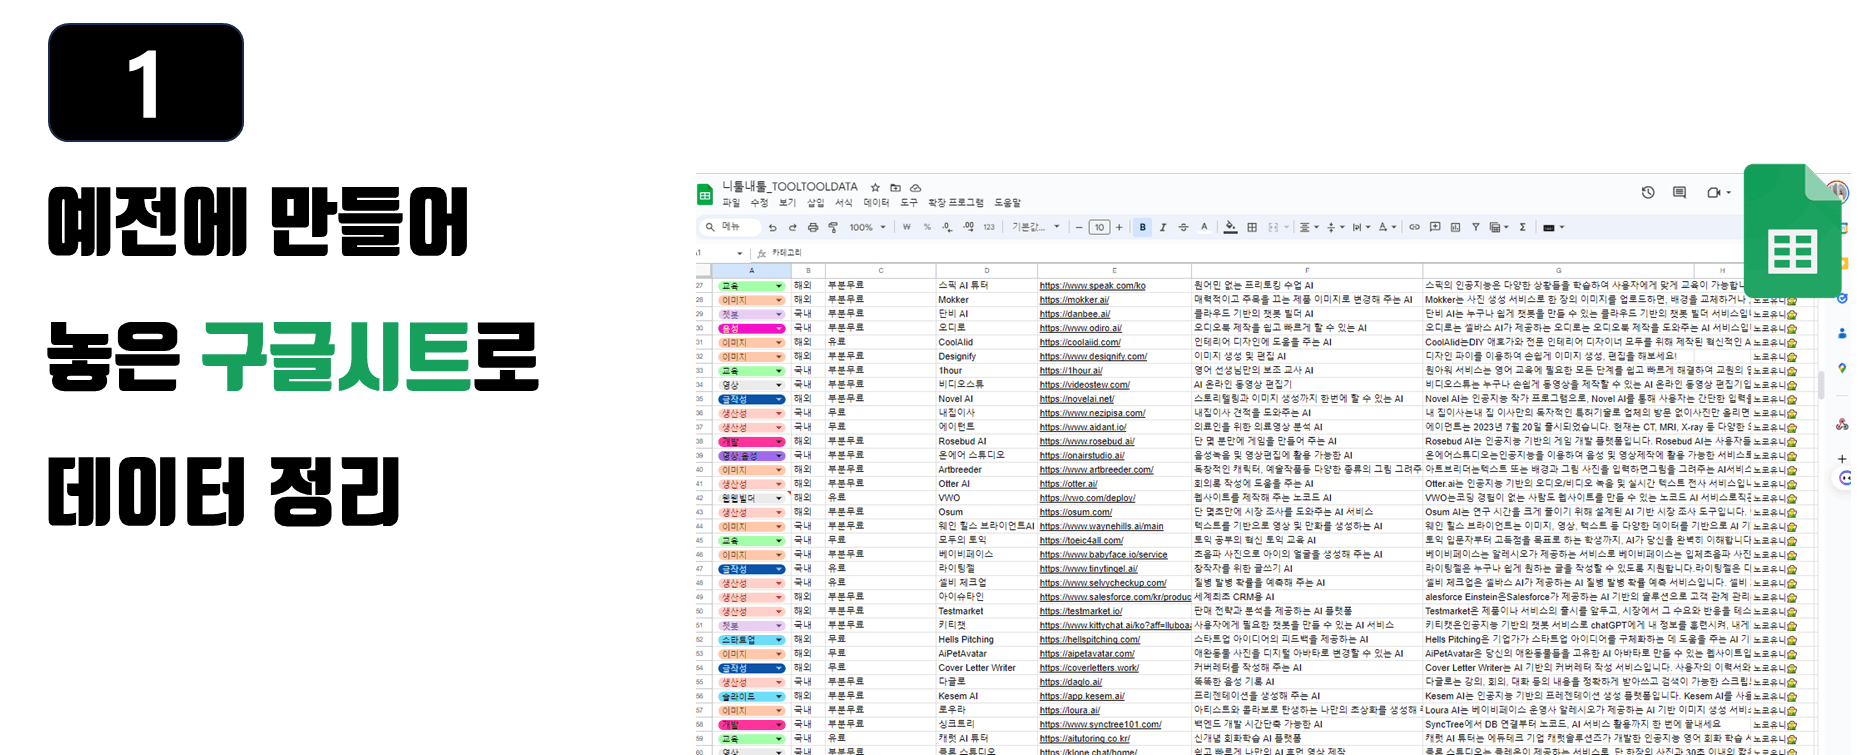Viewport: 1871px width, 755px height.
Task: Create a filter
Action: coord(1475,227)
